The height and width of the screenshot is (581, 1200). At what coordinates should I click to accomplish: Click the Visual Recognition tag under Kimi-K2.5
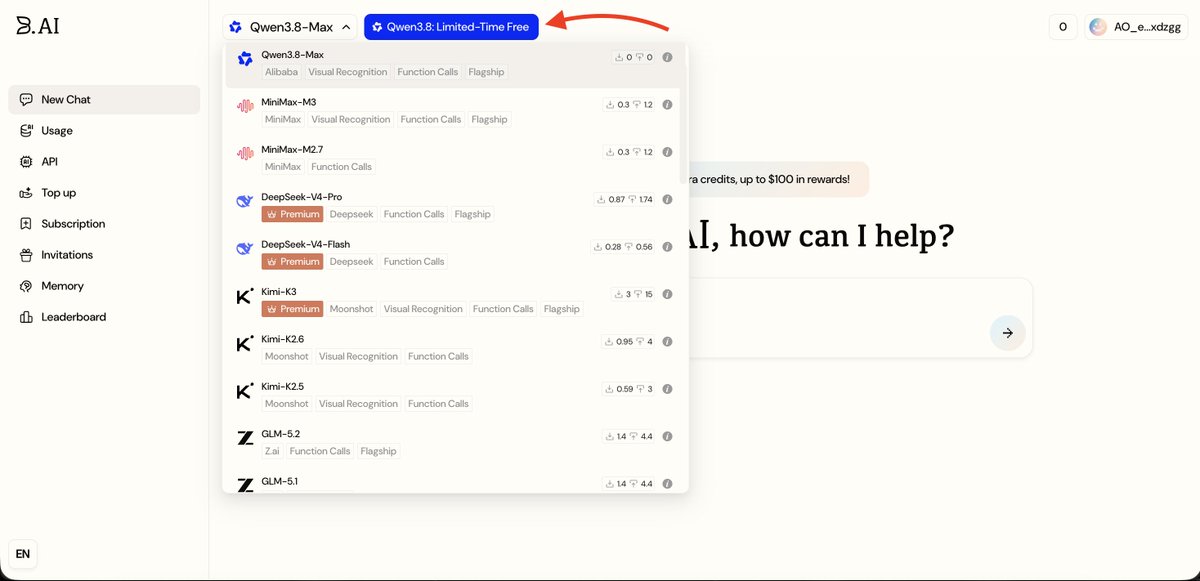[x=358, y=404]
